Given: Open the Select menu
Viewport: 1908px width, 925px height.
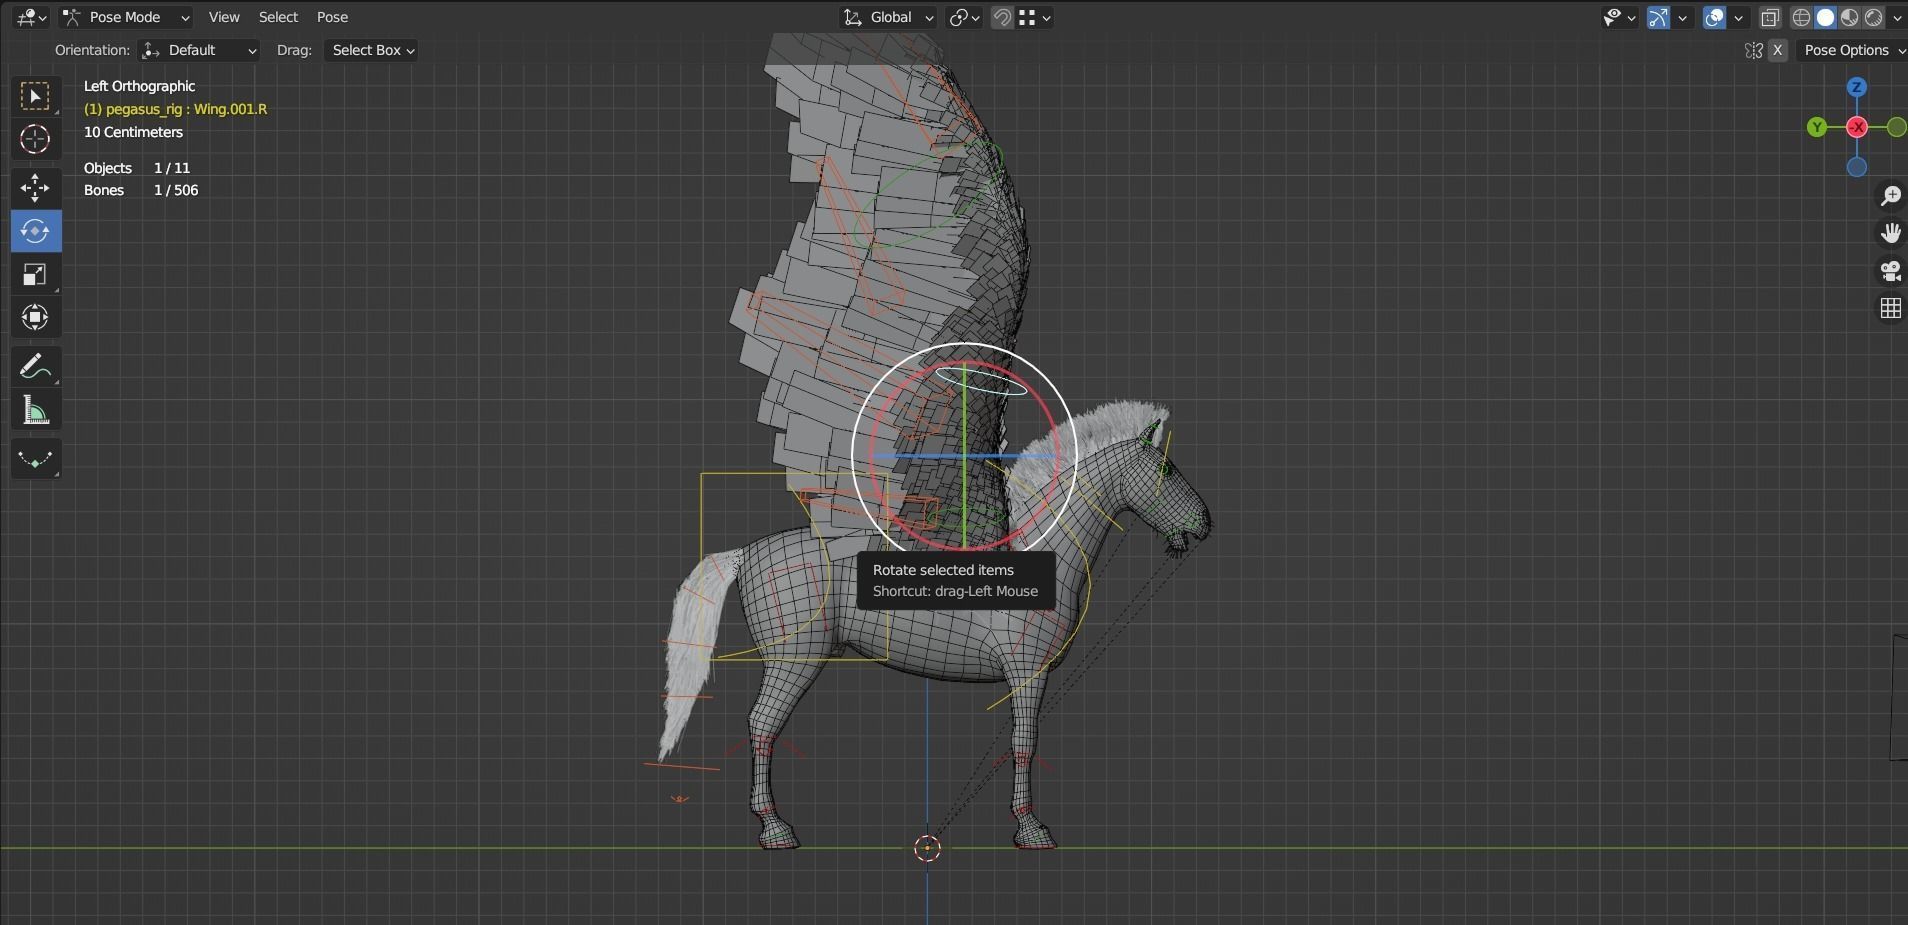Looking at the screenshot, I should 278,17.
